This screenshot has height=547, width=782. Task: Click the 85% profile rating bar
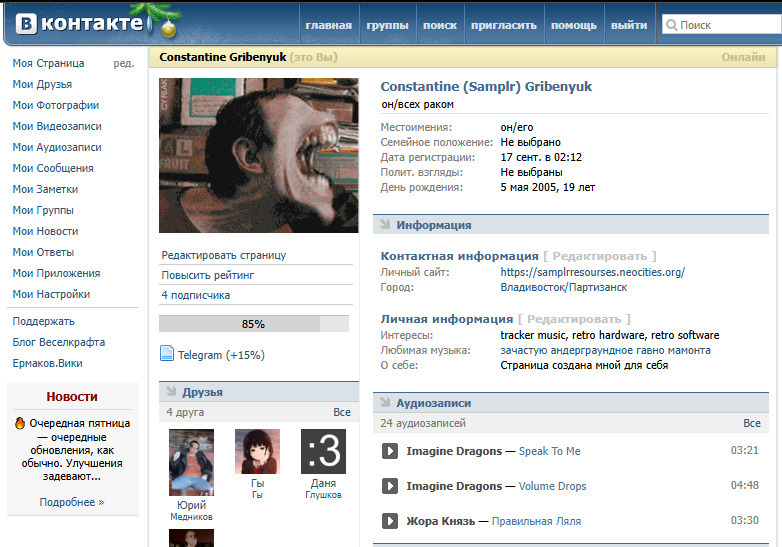click(x=254, y=324)
